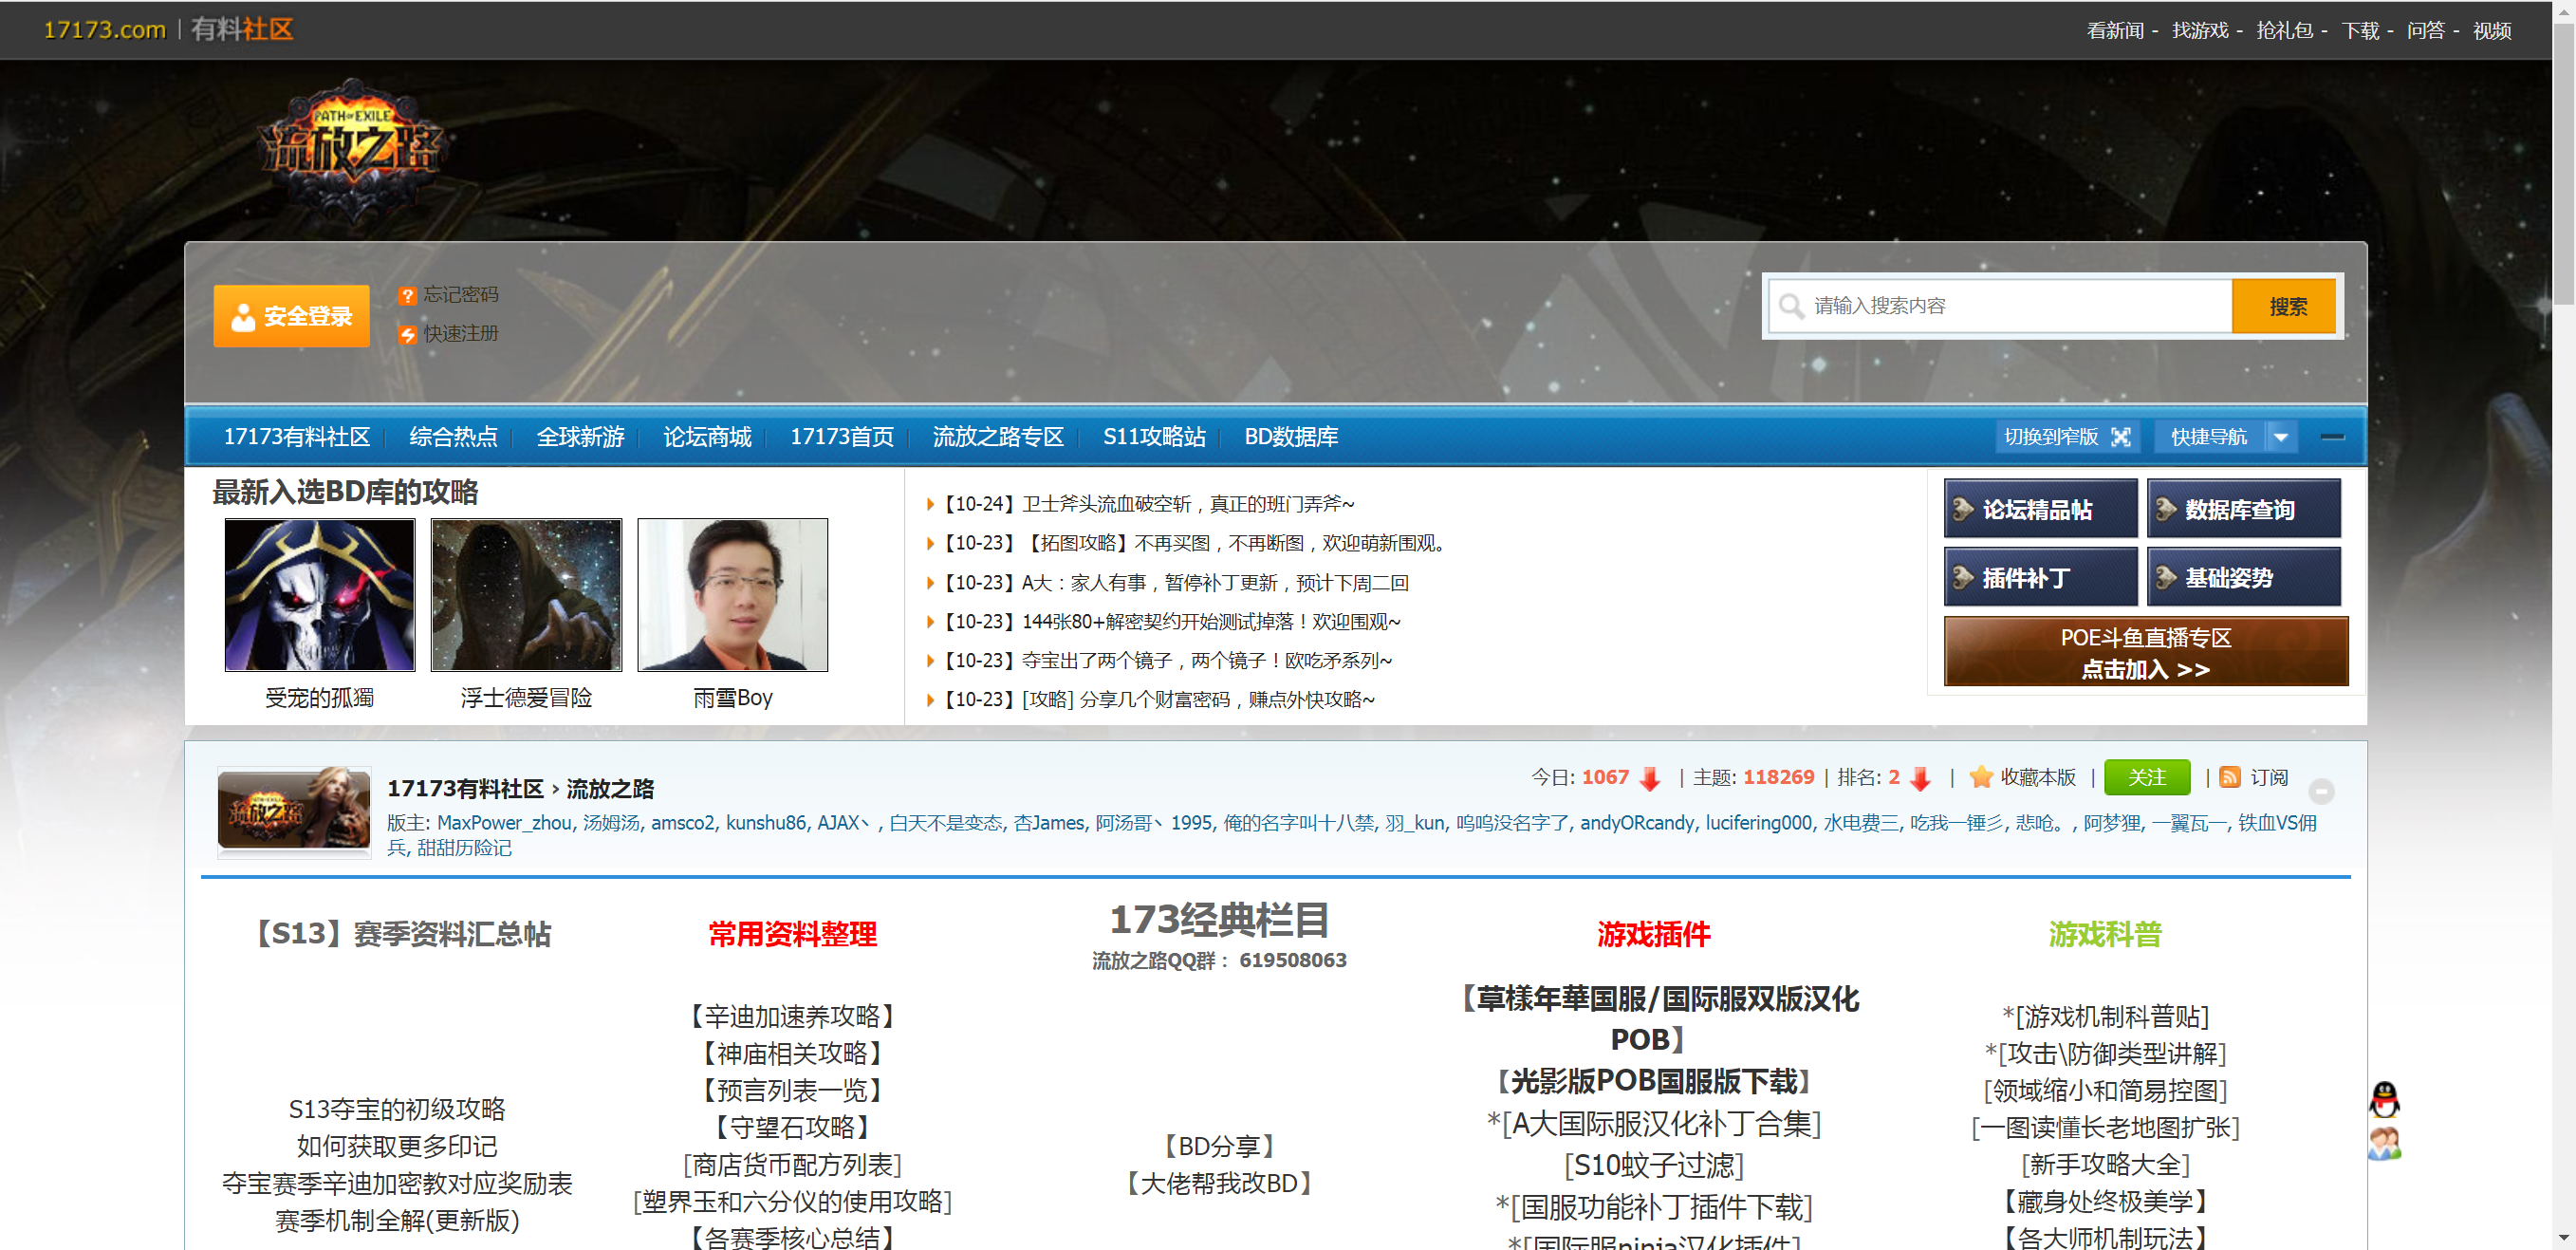The height and width of the screenshot is (1250, 2576).
Task: Collapse forum header with the round minus button
Action: click(2321, 791)
